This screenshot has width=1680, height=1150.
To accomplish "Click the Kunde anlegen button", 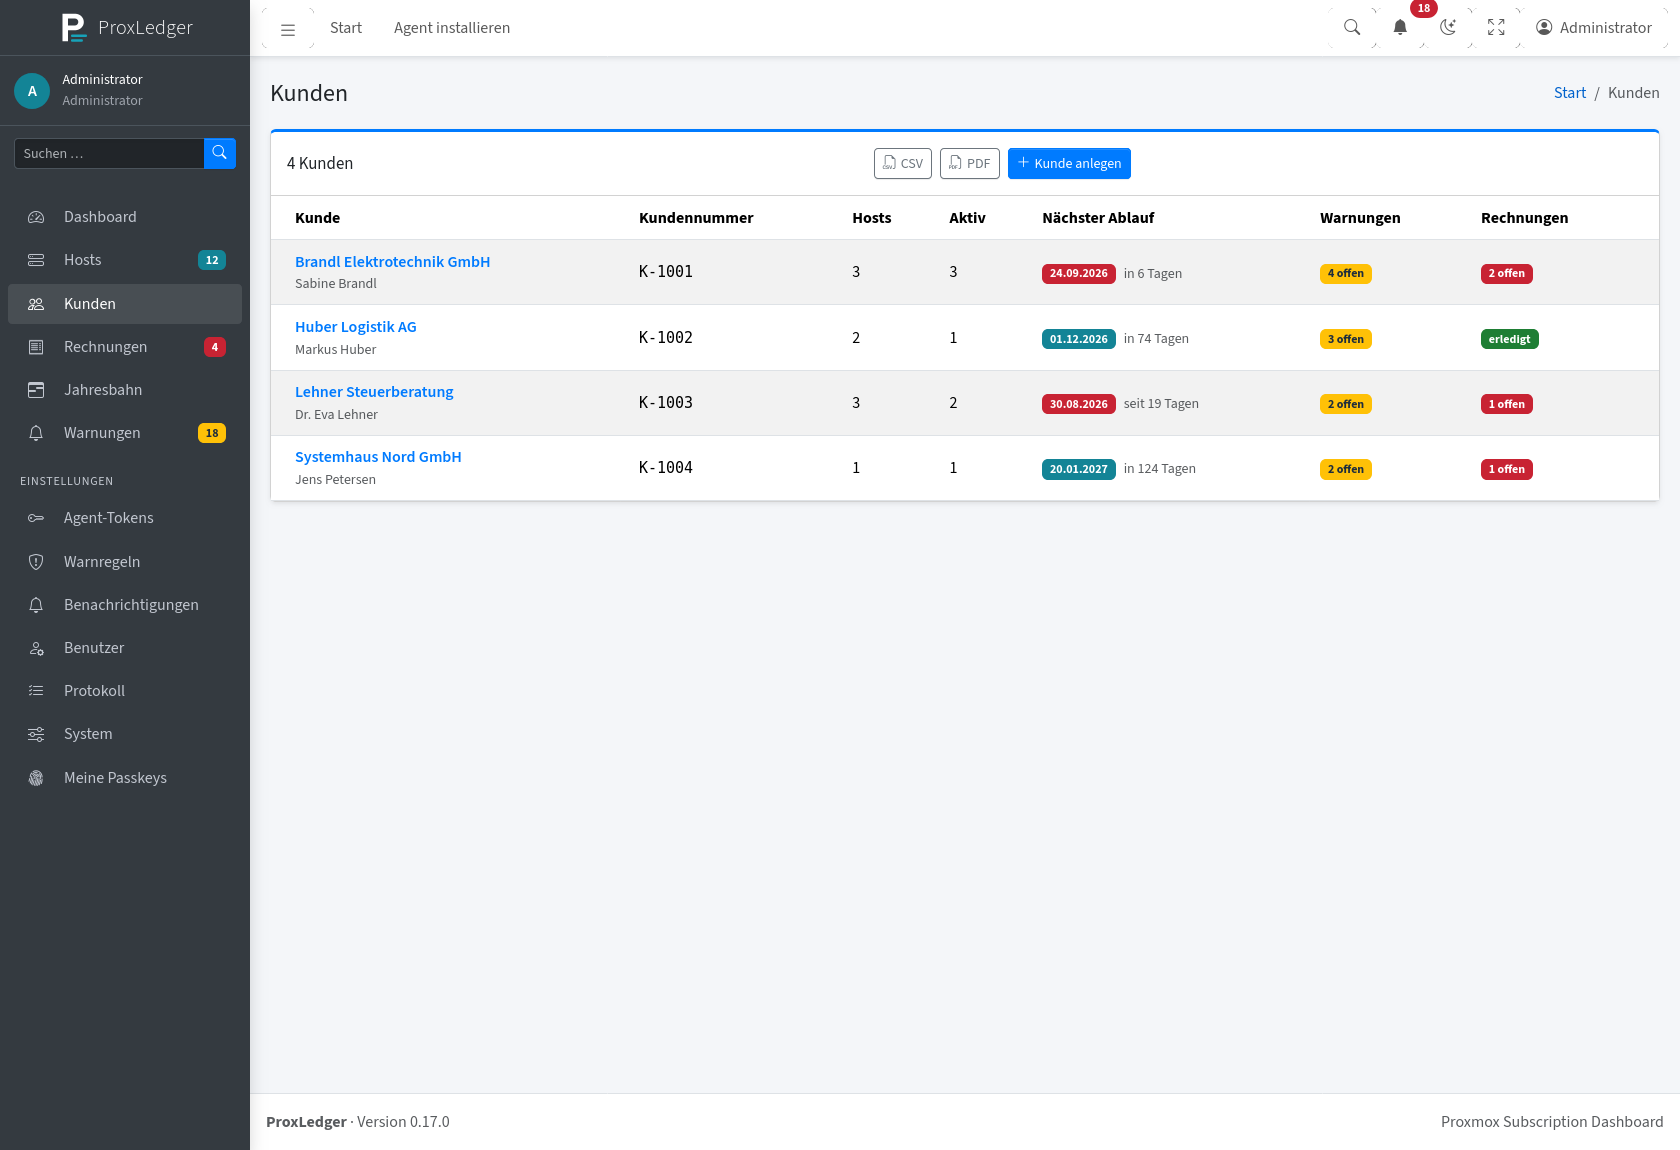I will click(1069, 163).
